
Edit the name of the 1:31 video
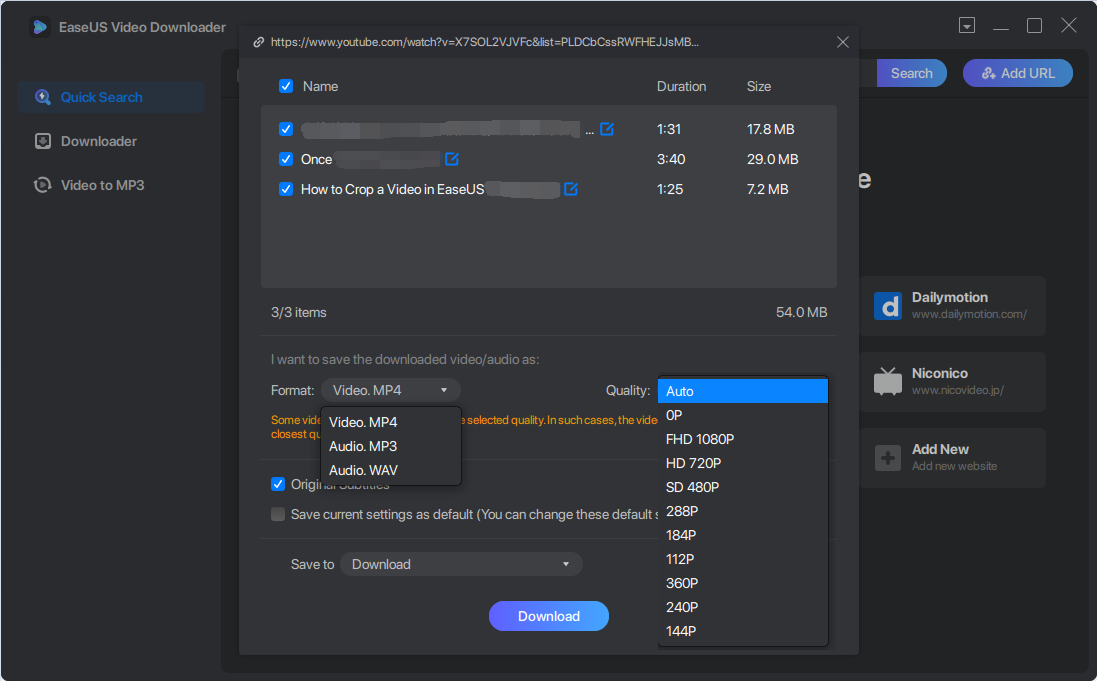(607, 129)
